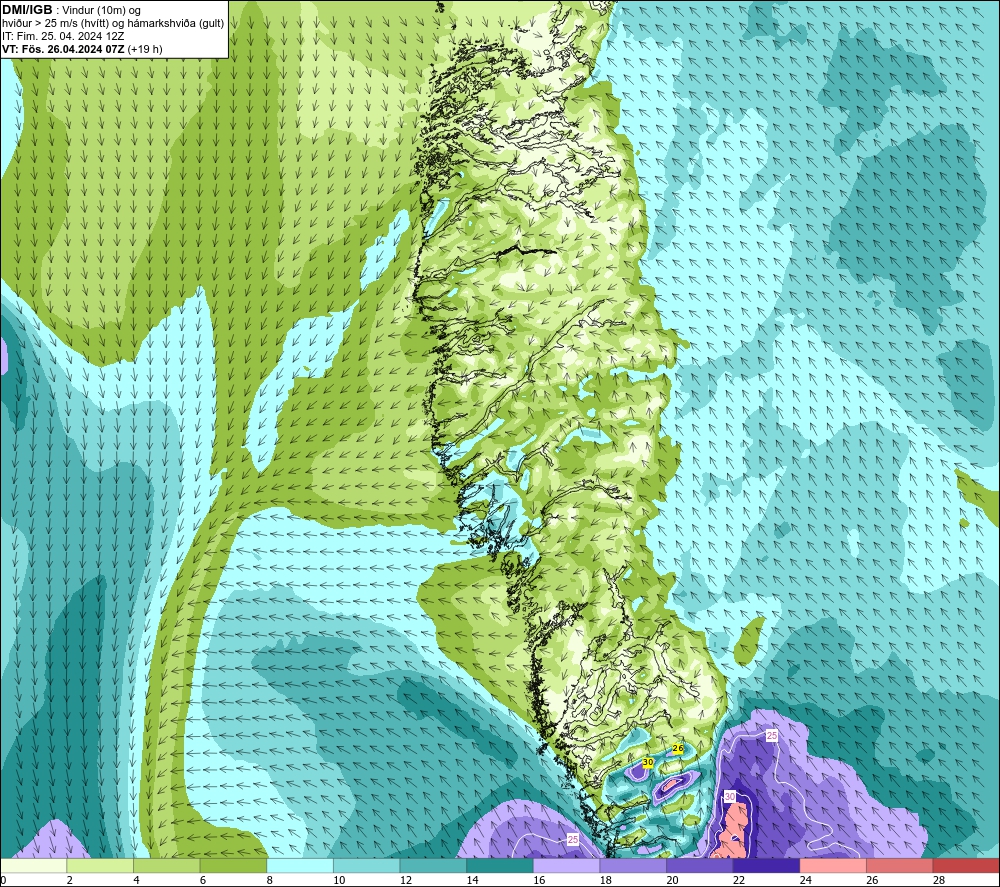Click the yellow-highlighted '30' gust label

pyautogui.click(x=648, y=762)
